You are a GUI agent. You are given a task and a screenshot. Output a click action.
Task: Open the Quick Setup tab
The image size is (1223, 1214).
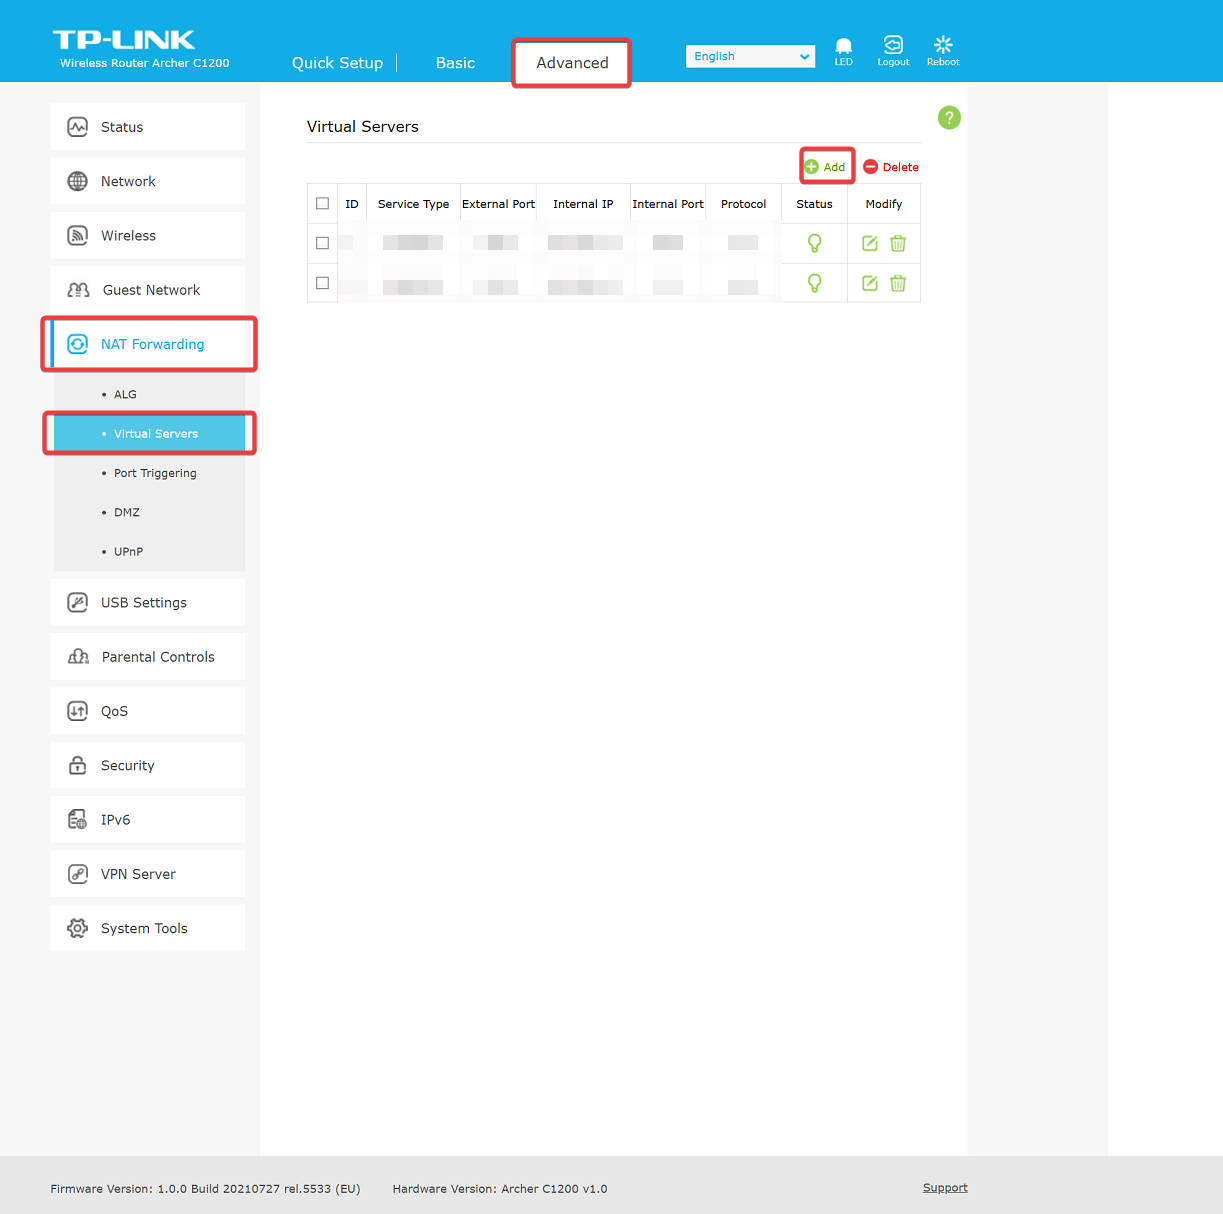point(337,63)
